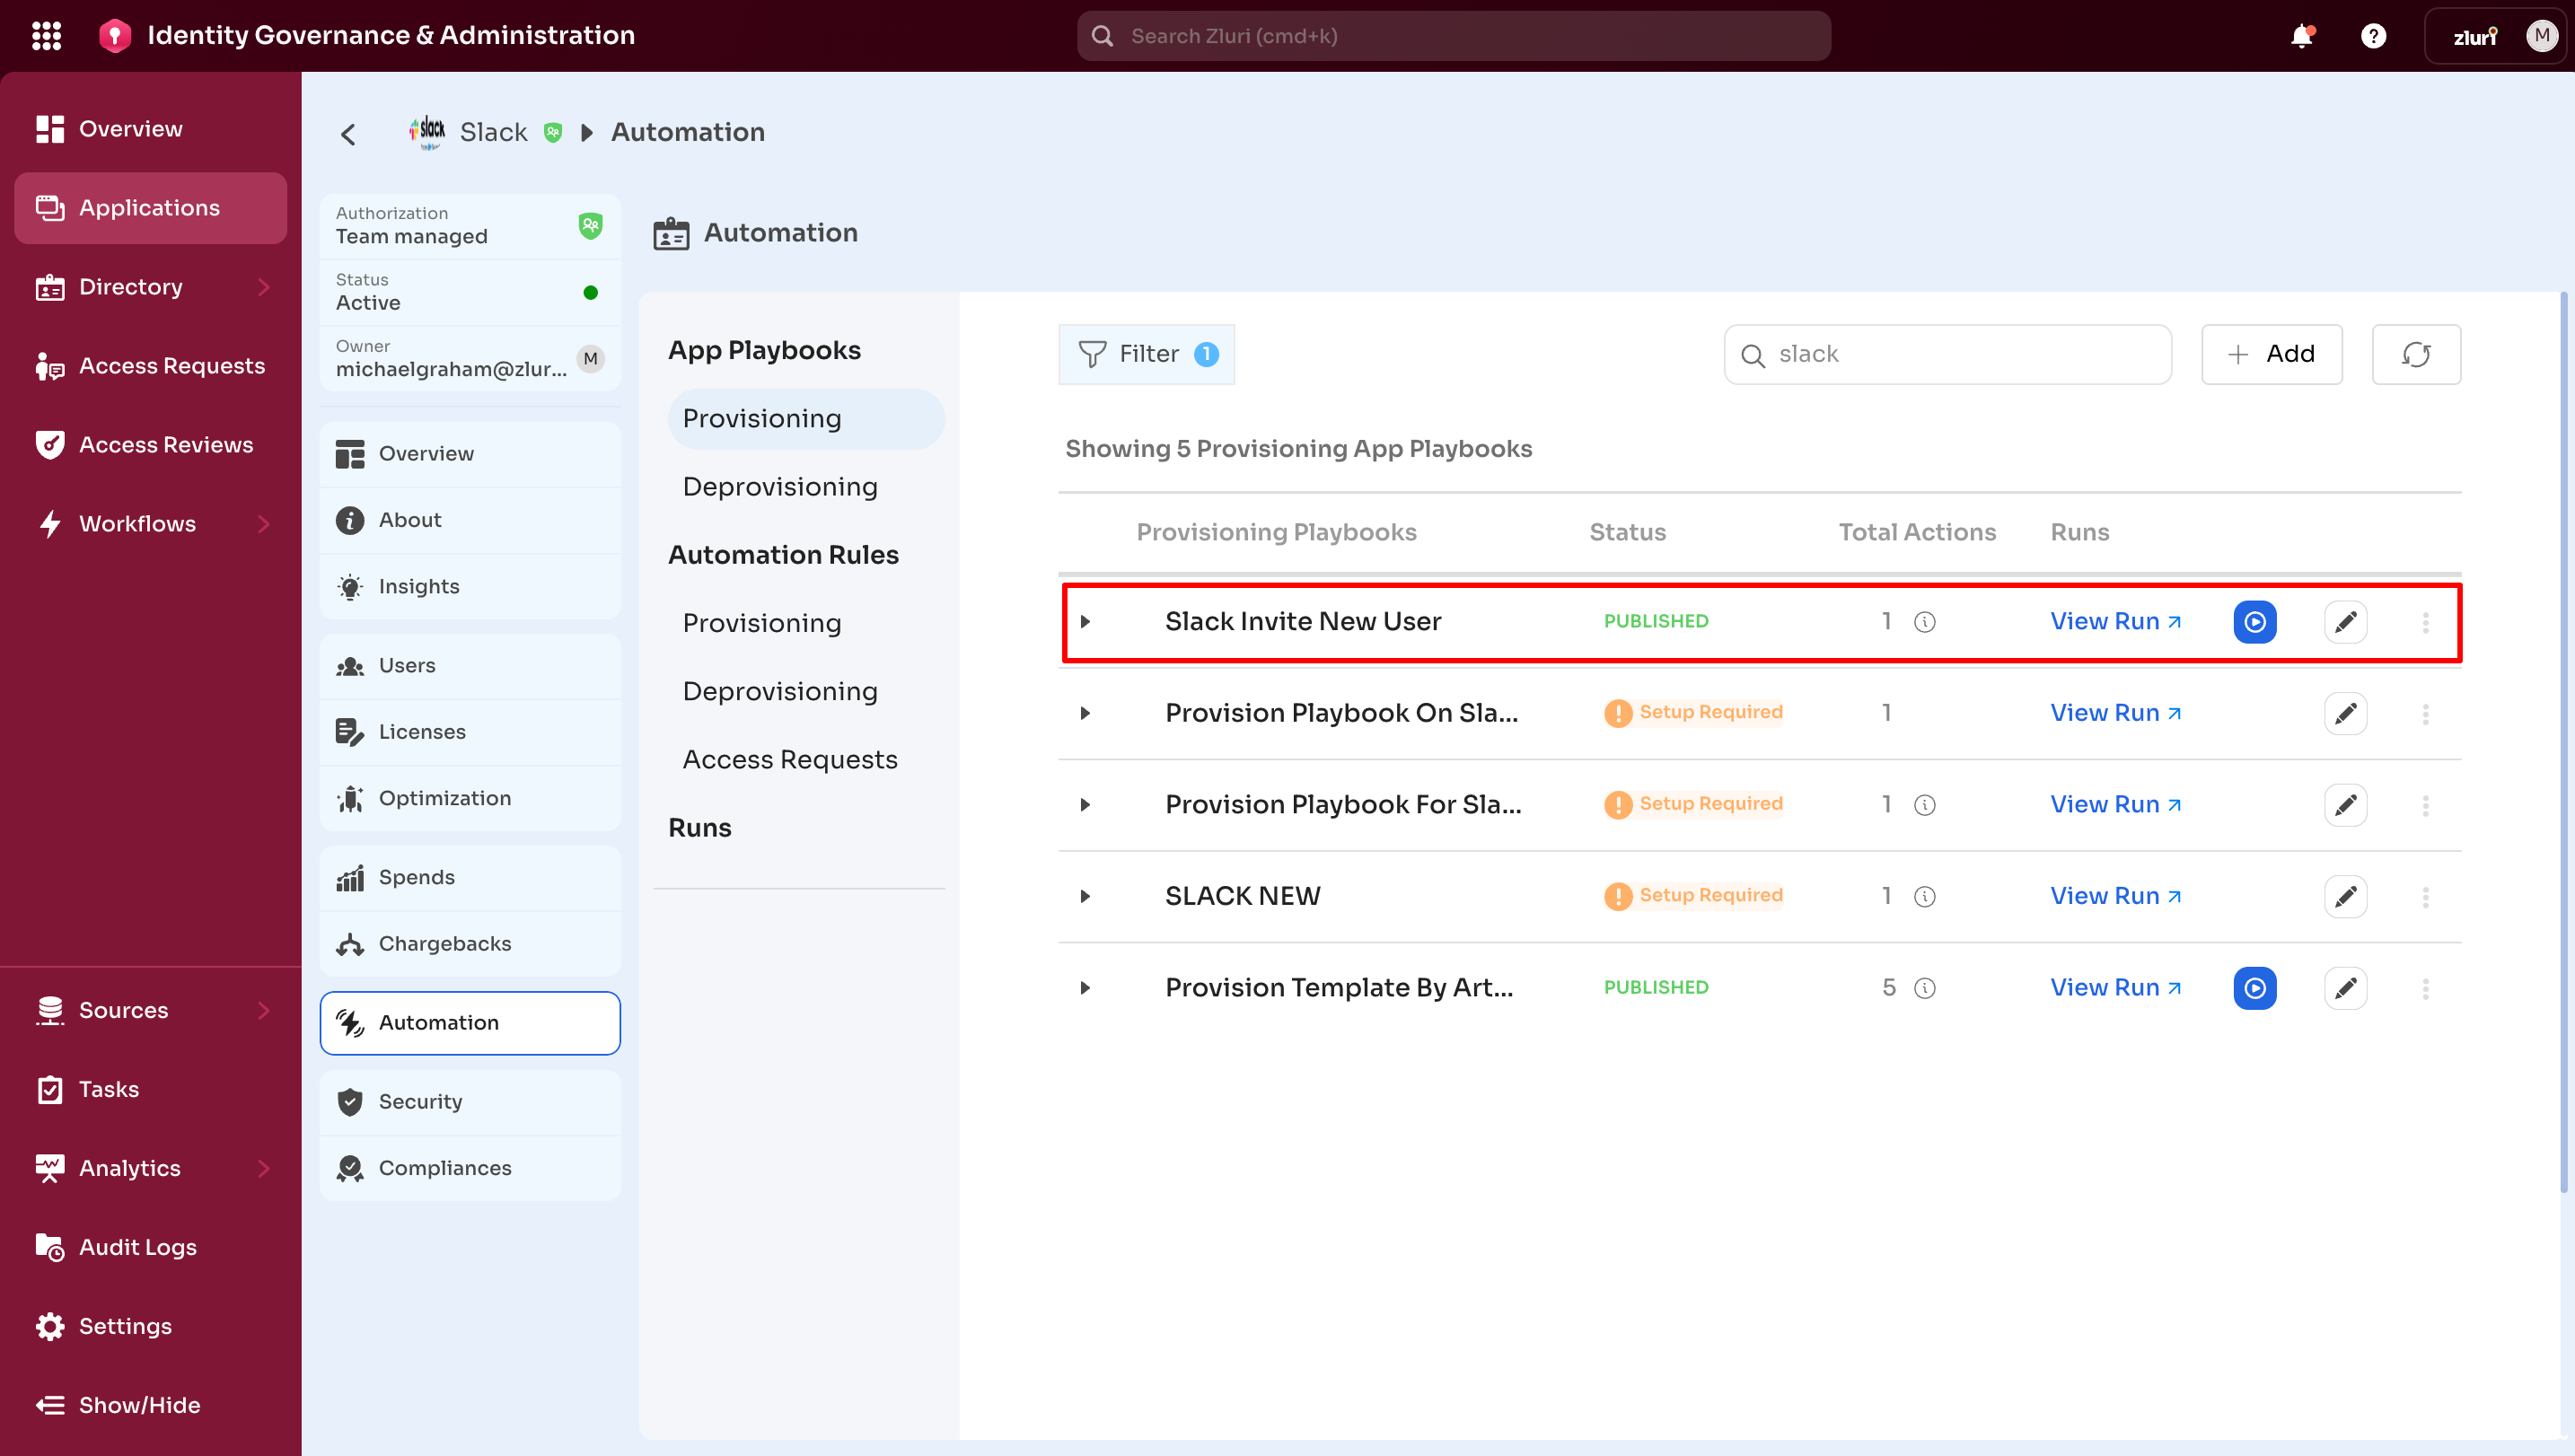Expand the Workflows sidebar submenu
This screenshot has width=2575, height=1456.
[264, 524]
